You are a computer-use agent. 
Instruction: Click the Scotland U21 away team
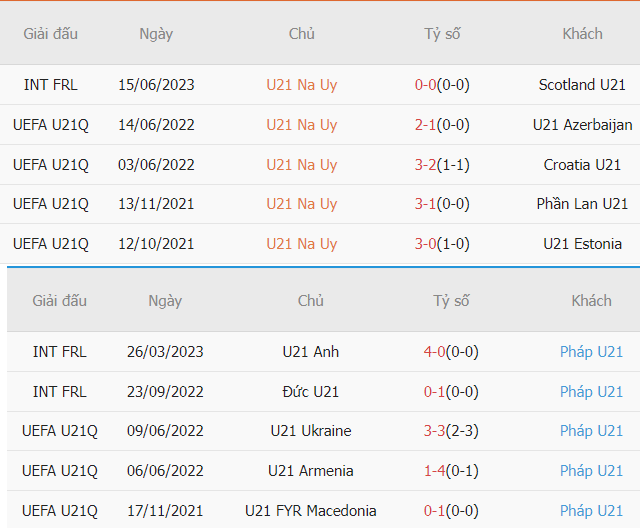(x=582, y=85)
